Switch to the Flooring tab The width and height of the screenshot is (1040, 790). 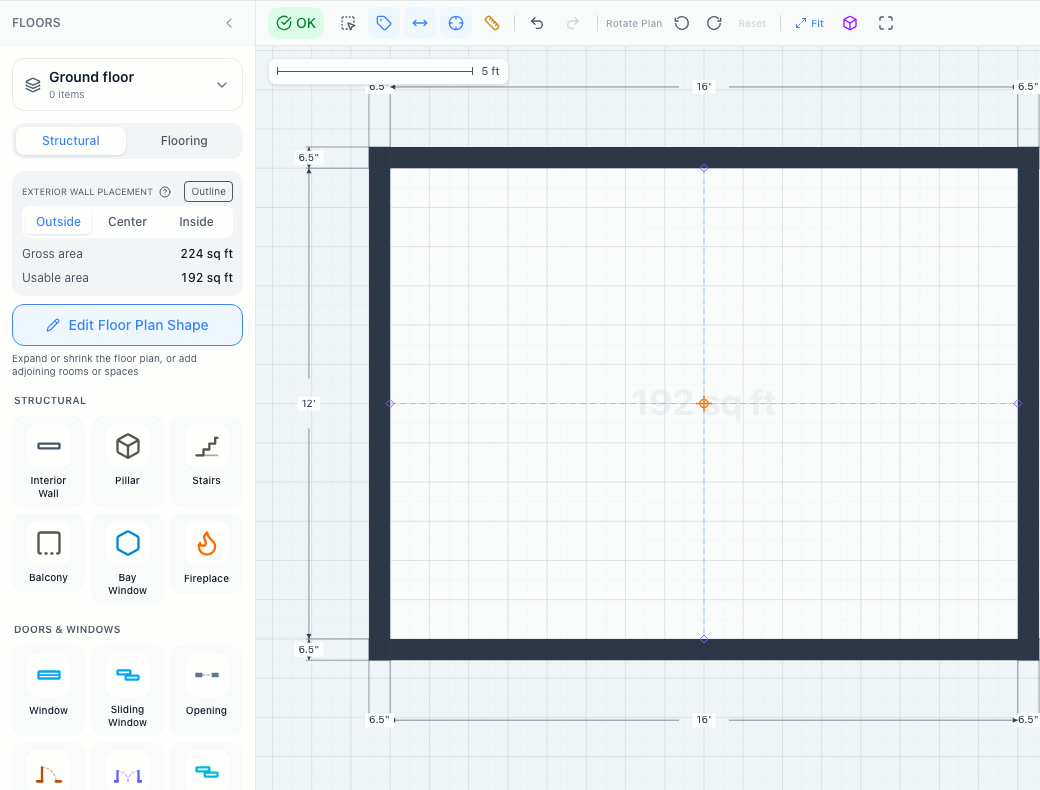pos(184,141)
